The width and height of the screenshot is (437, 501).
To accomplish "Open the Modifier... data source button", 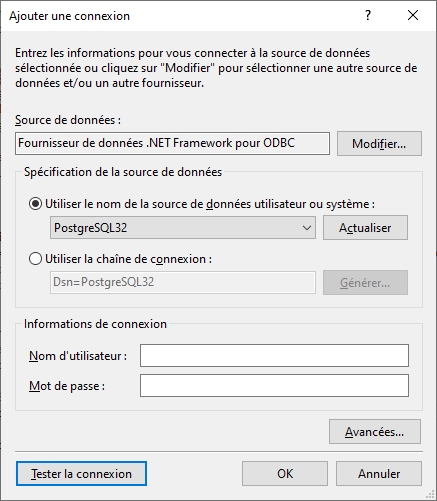I will (379, 144).
